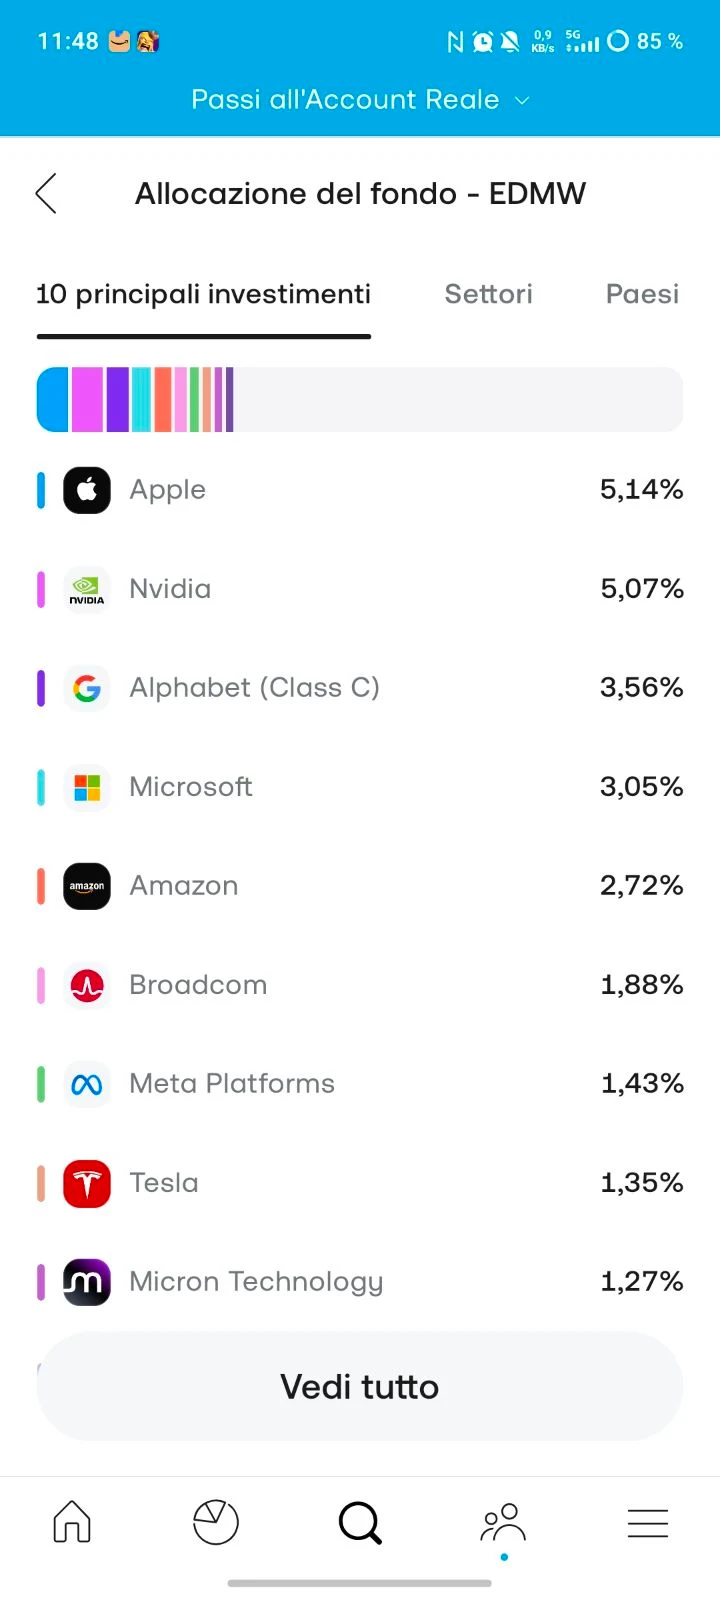This screenshot has height=1600, width=720.
Task: Open the social people icon
Action: 504,1523
